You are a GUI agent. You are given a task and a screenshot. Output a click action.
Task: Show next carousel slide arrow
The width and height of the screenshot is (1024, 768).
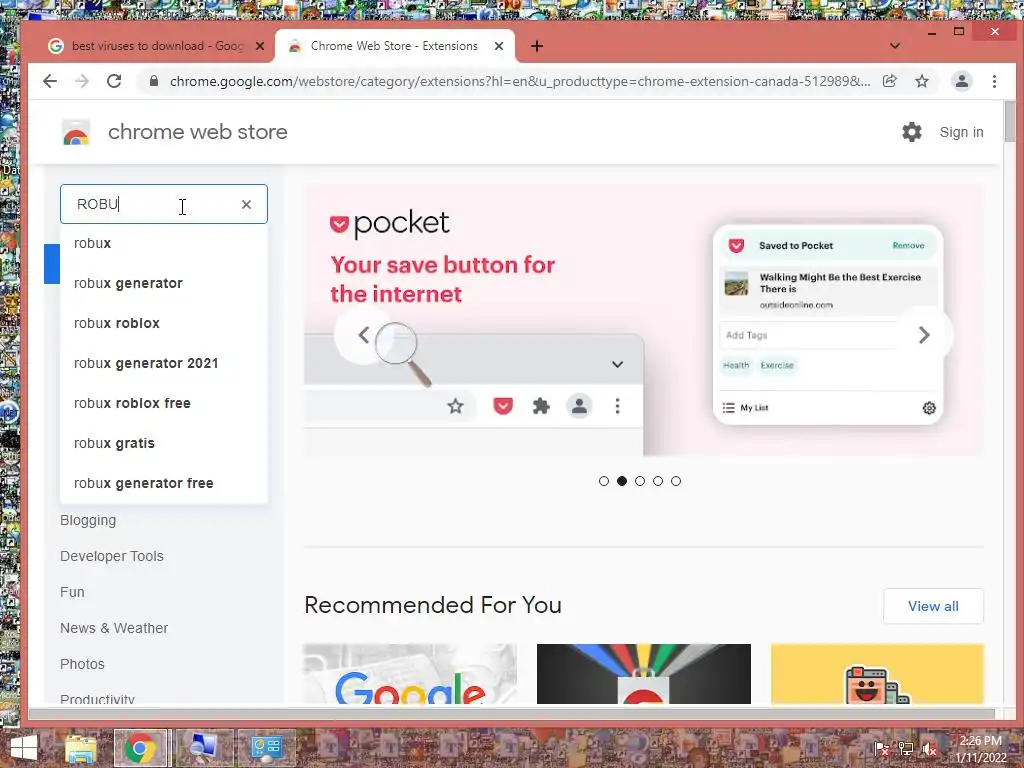[923, 335]
